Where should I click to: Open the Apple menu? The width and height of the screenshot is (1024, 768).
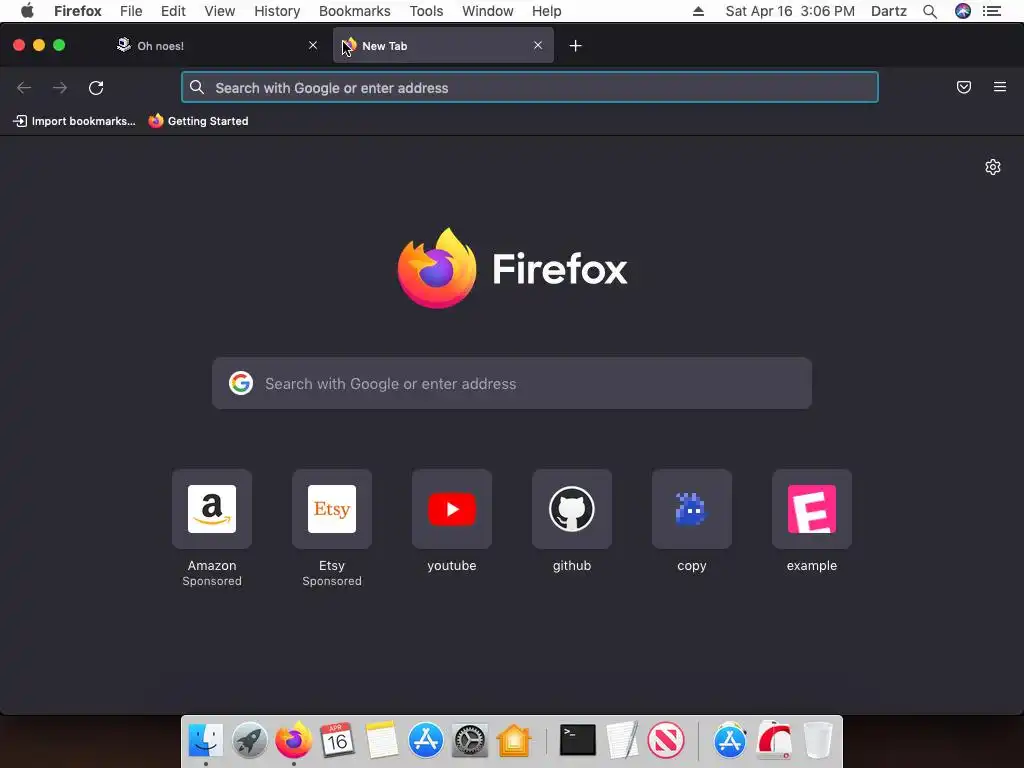[27, 11]
